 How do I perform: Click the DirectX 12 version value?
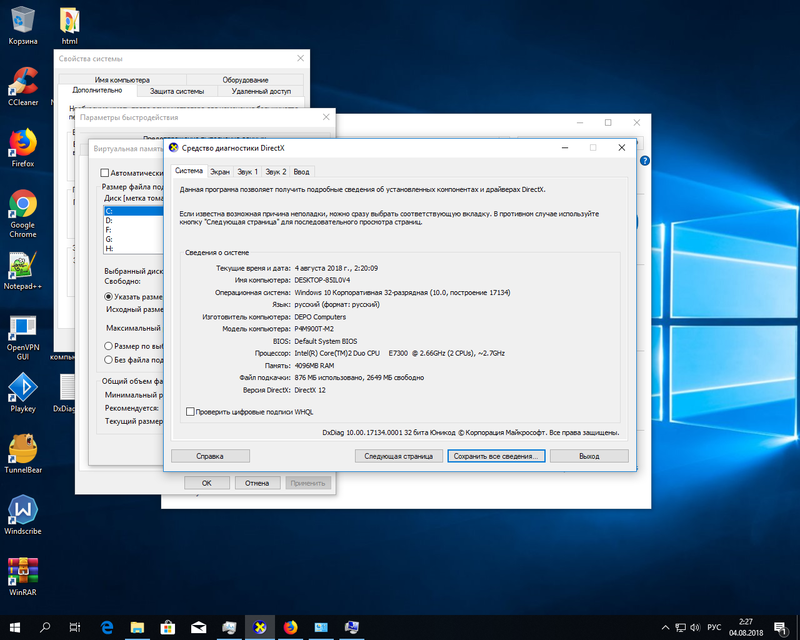310,390
